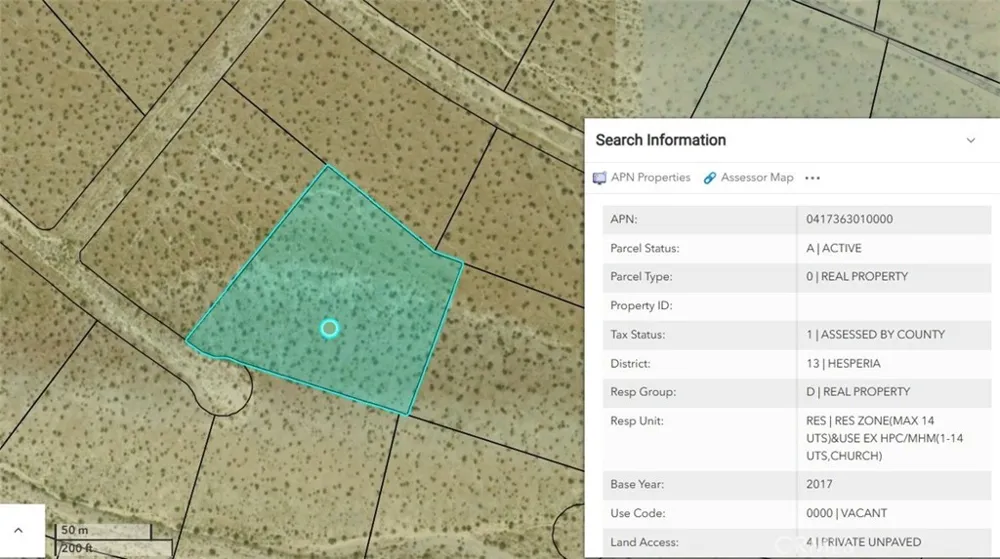Click the District value 13 | HESPERIA

pyautogui.click(x=843, y=364)
